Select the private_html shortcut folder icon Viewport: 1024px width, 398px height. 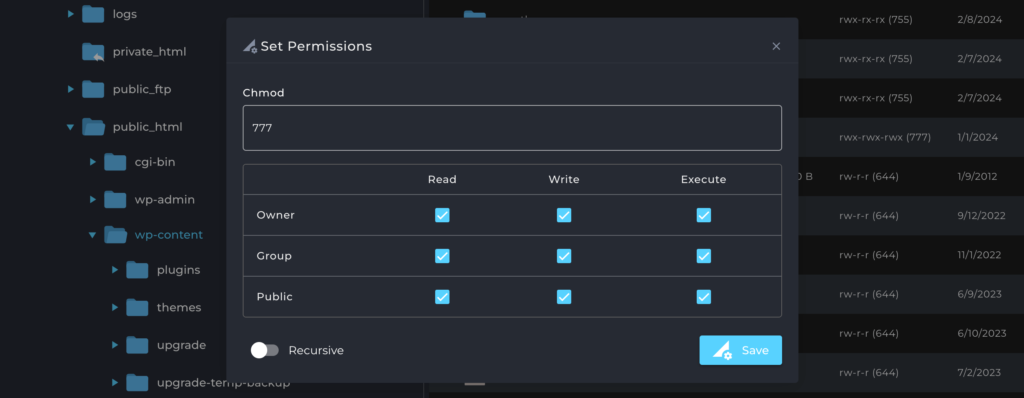(93, 52)
